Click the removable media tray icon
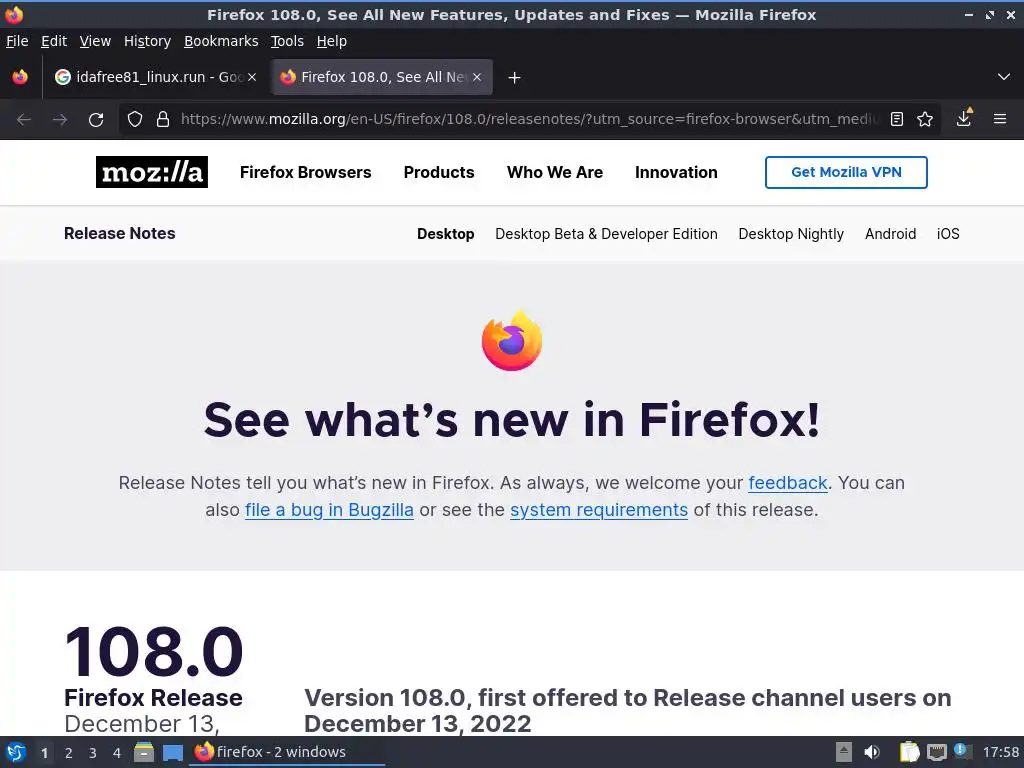The width and height of the screenshot is (1024, 768). (x=844, y=752)
